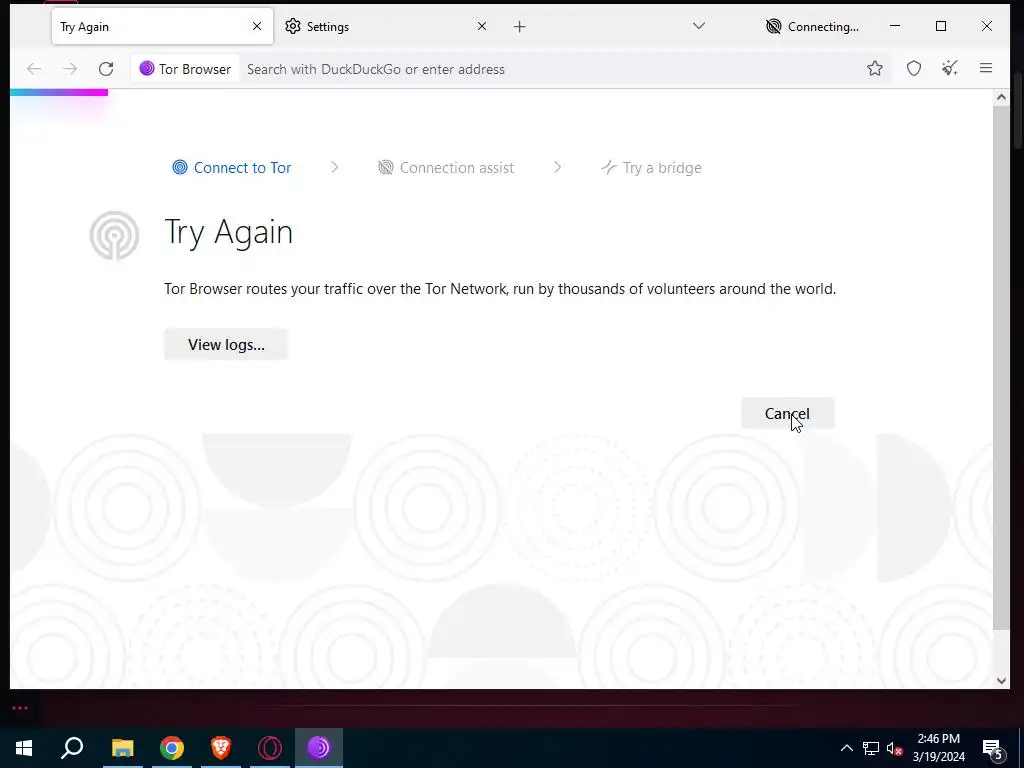Screen dimensions: 1024x768
Task: Bookmark this page with star icon
Action: [874, 68]
